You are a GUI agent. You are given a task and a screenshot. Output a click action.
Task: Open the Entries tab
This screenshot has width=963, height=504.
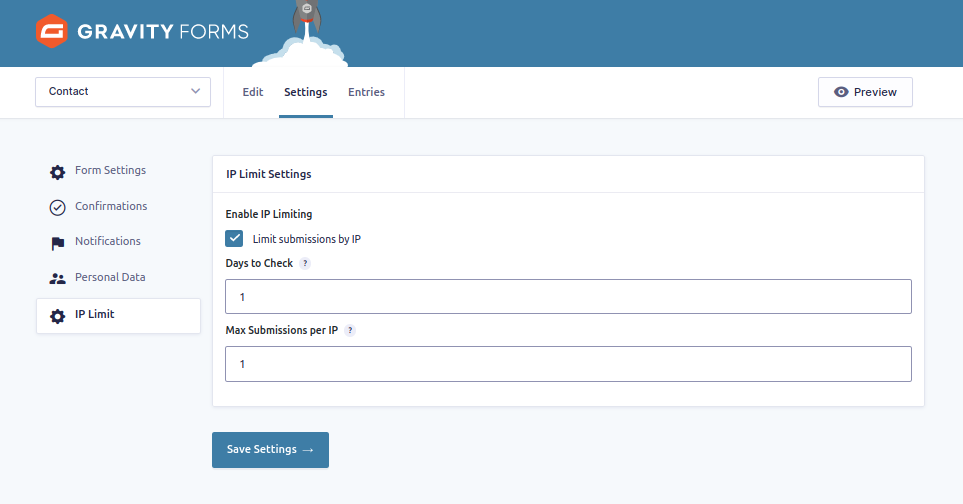coord(367,92)
